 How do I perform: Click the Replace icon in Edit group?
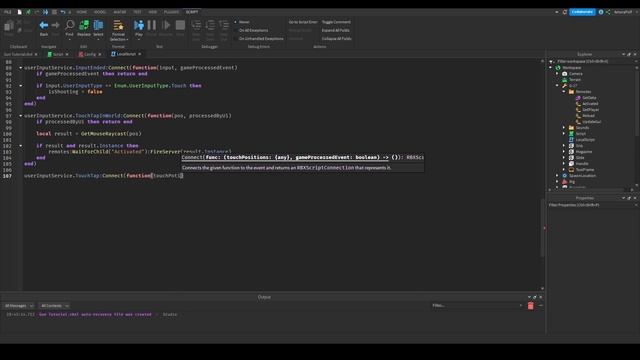point(84,25)
